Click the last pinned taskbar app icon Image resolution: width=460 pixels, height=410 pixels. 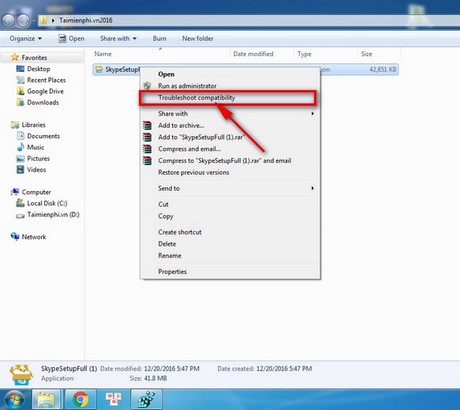point(146,399)
